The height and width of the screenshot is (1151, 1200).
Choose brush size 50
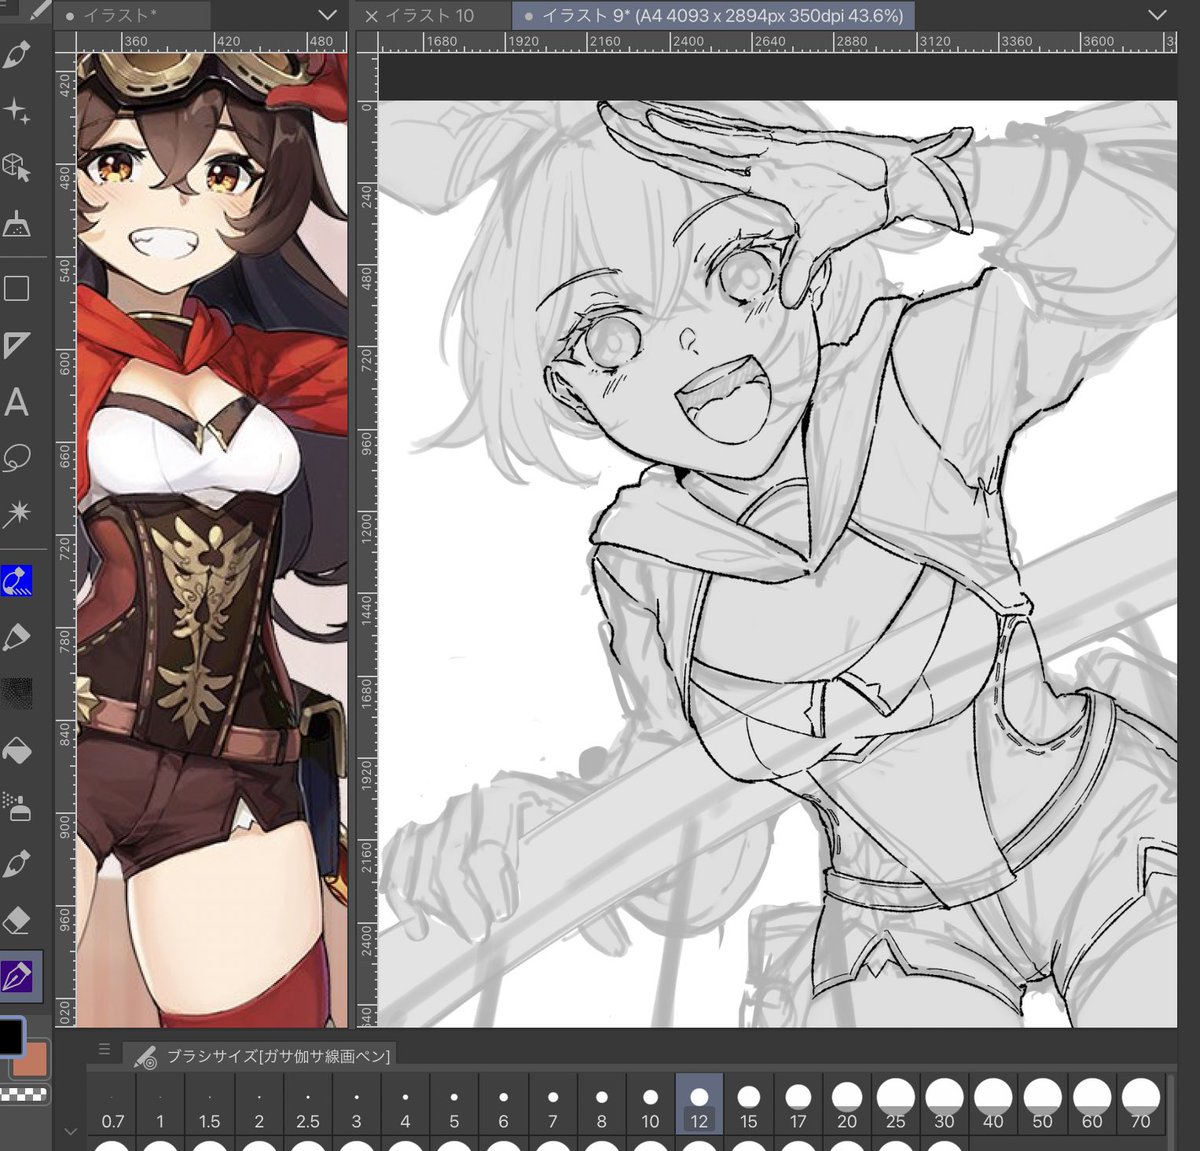1042,1105
